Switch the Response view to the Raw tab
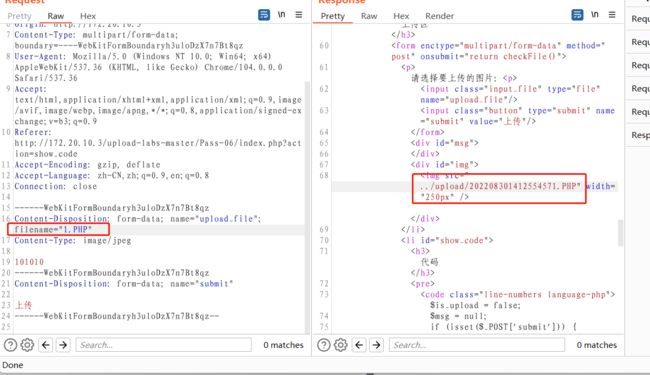The height and width of the screenshot is (375, 650). 369,16
